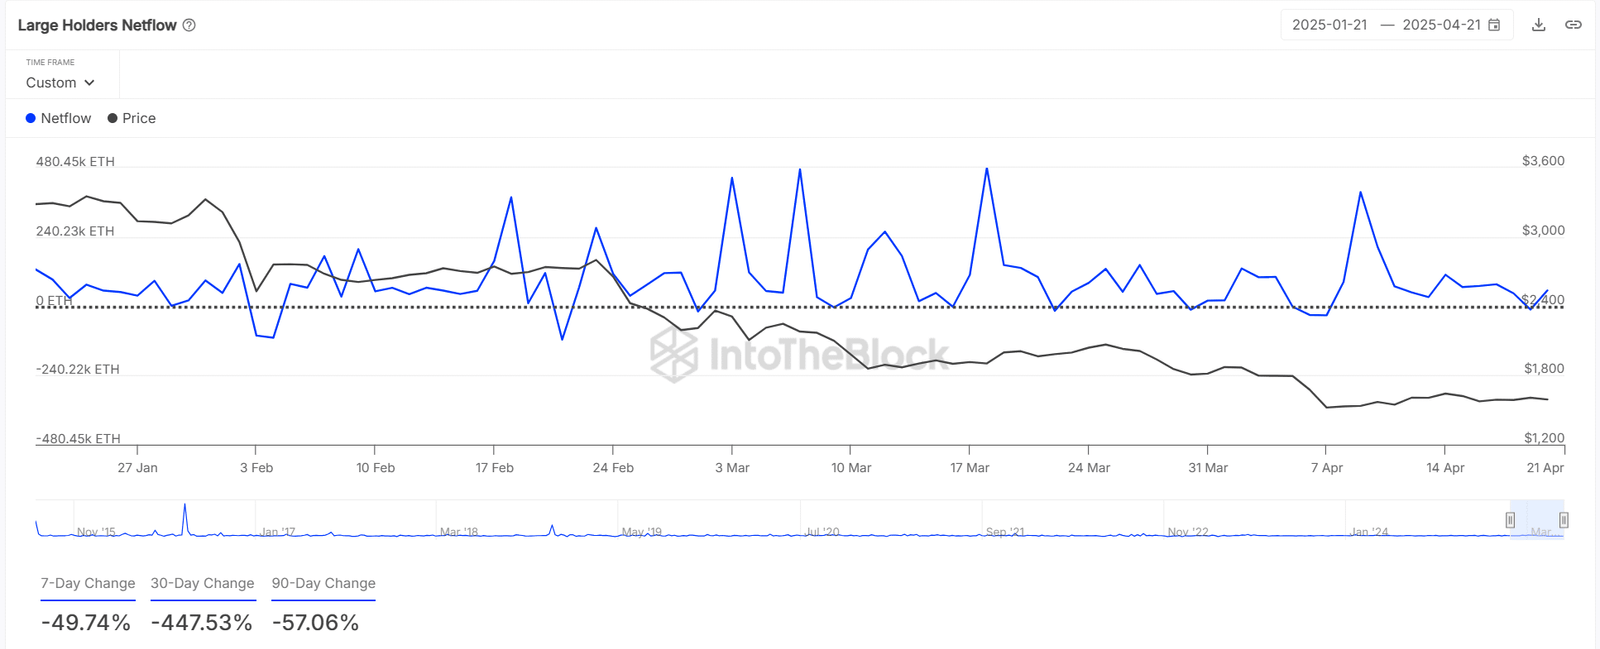The height and width of the screenshot is (649, 1600).
Task: Click the Large Holders Netflow title
Action: [97, 25]
